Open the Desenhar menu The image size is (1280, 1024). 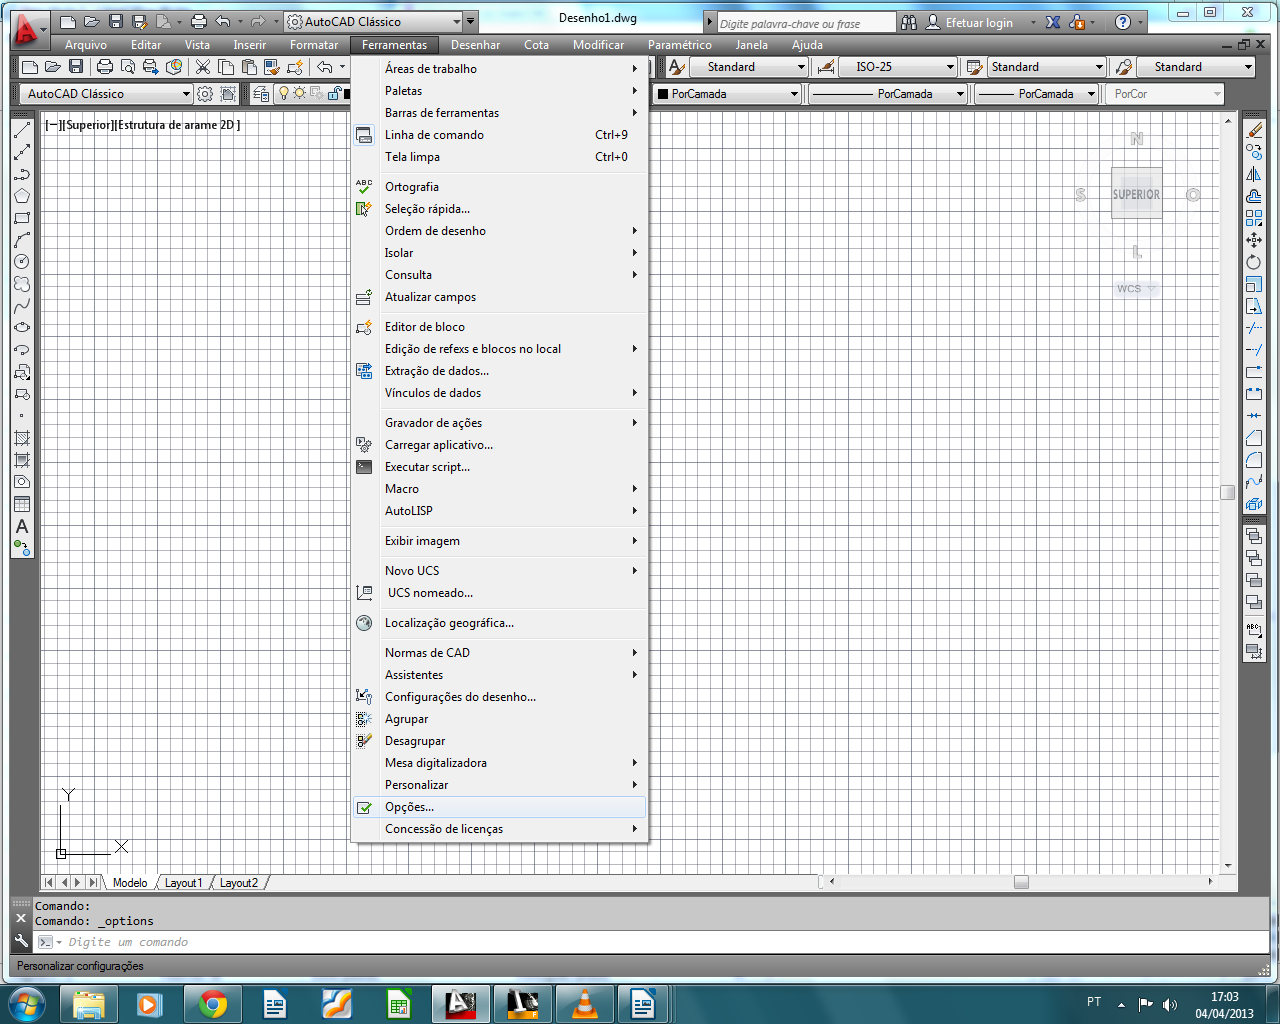475,45
